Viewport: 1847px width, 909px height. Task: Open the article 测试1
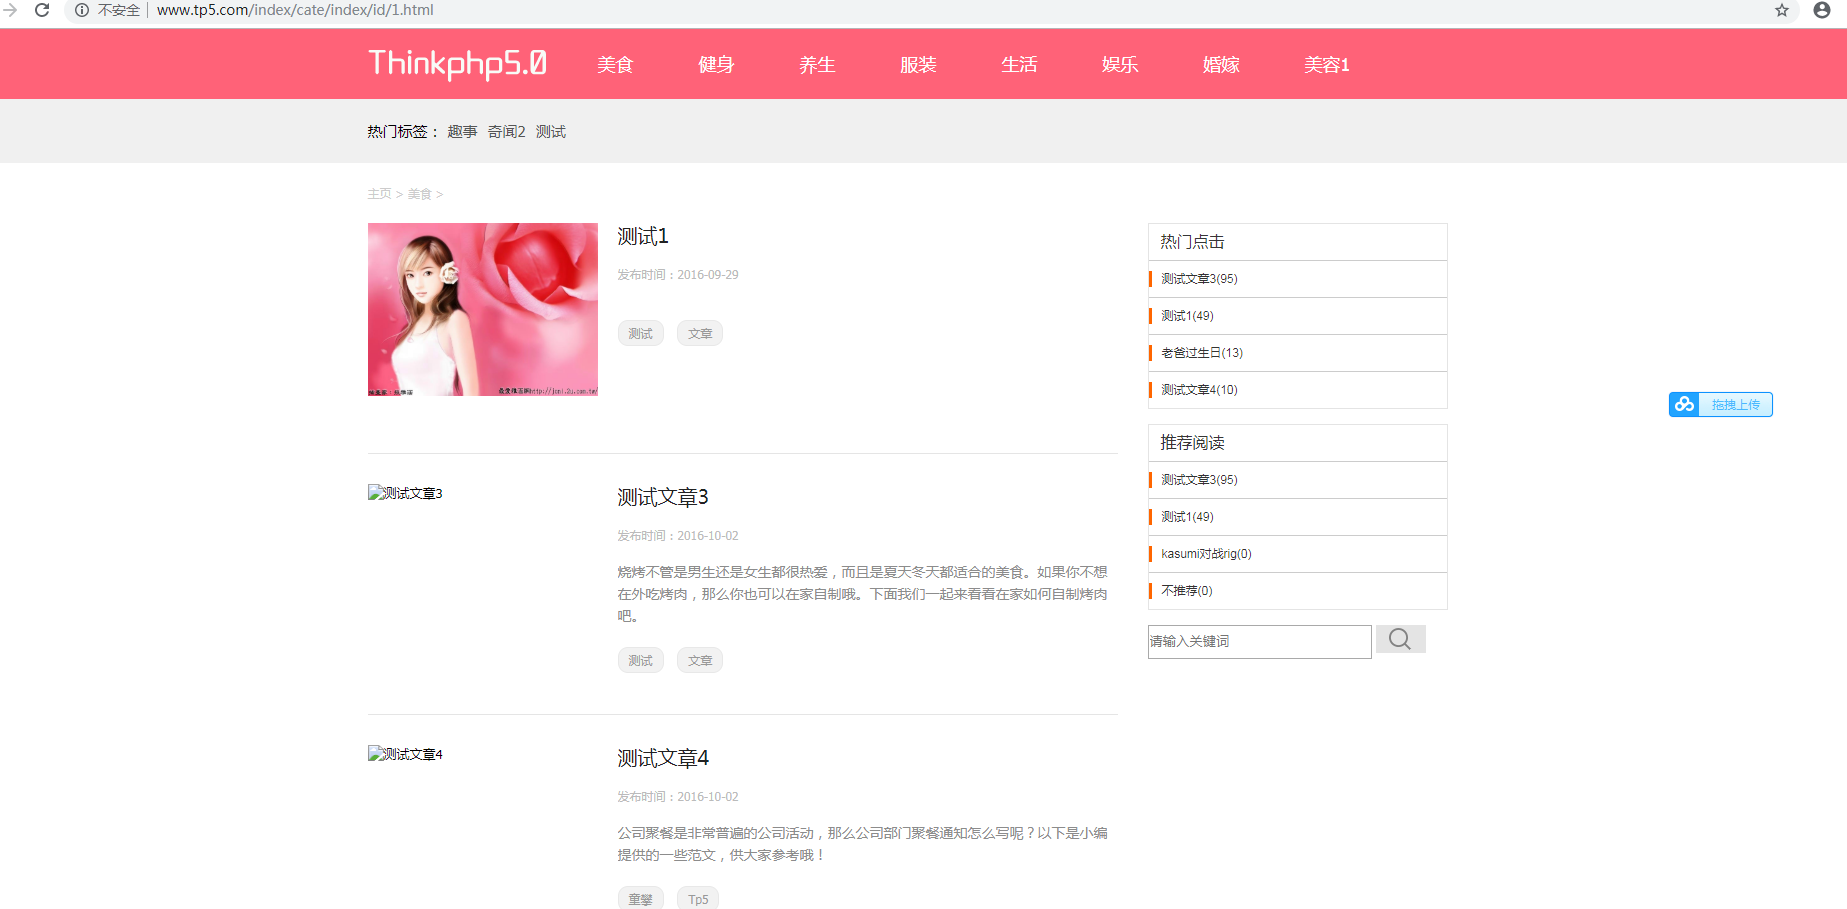pyautogui.click(x=642, y=236)
